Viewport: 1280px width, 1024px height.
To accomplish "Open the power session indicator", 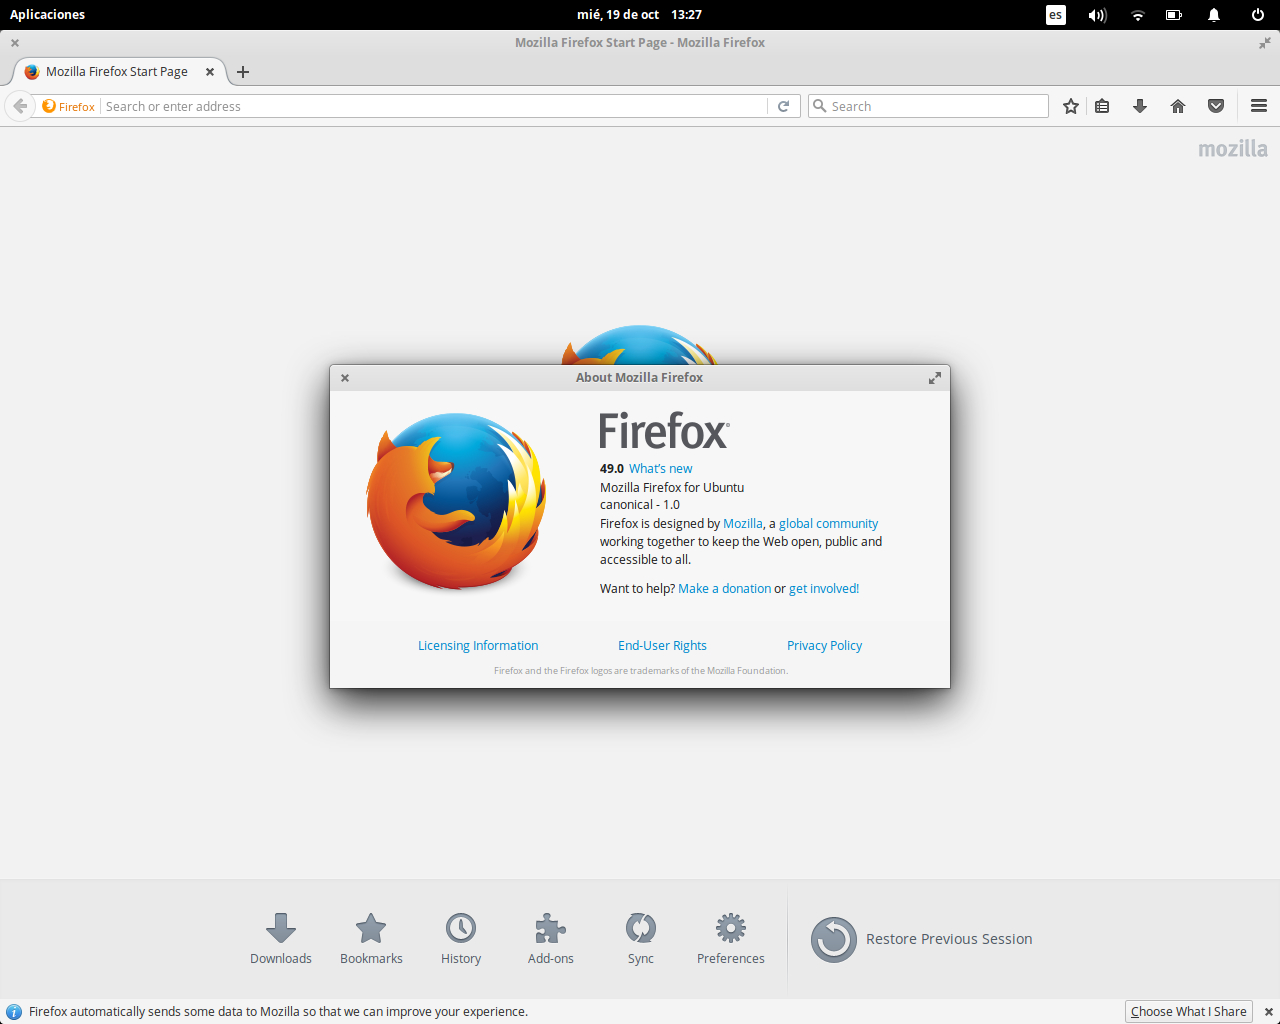I will (x=1258, y=15).
